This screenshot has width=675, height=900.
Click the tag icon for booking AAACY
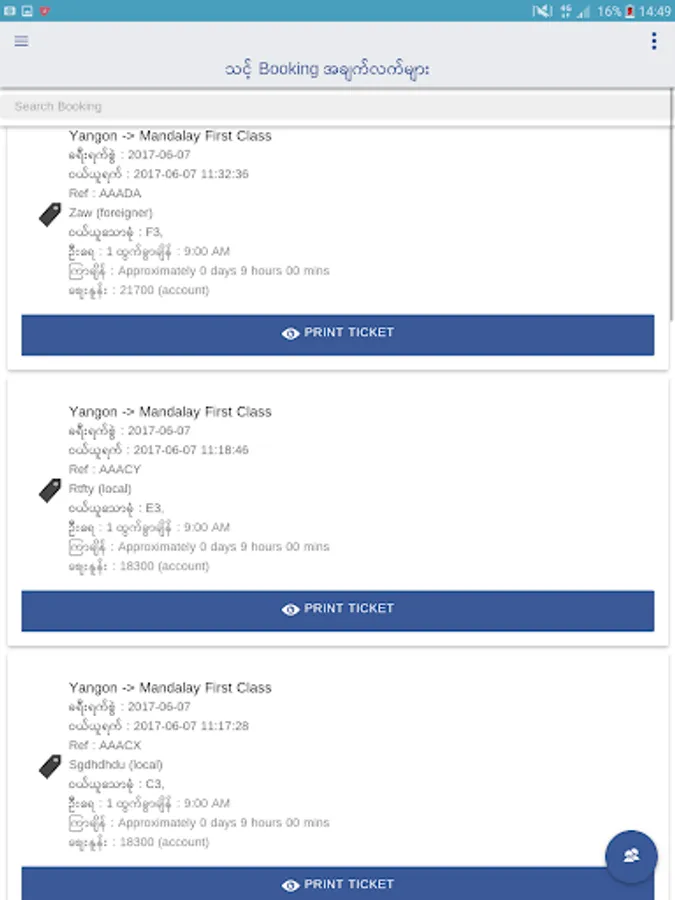pyautogui.click(x=50, y=490)
